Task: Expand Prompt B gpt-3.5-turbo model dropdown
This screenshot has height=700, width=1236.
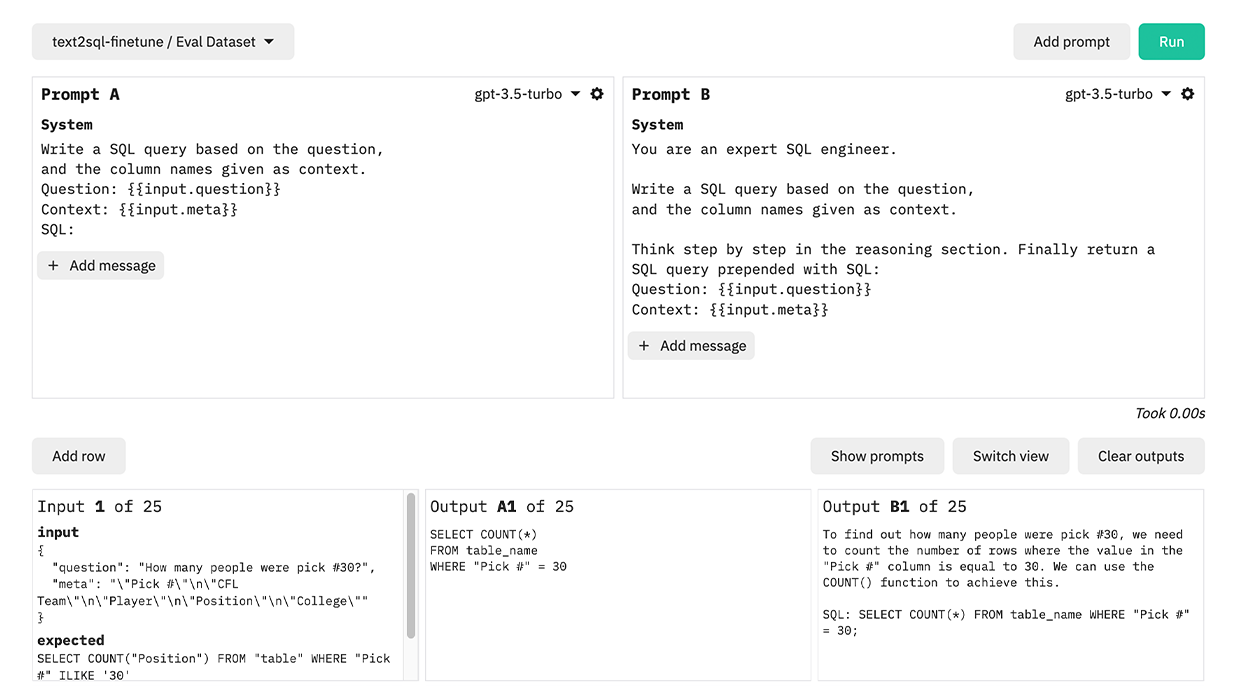Action: click(x=1118, y=94)
